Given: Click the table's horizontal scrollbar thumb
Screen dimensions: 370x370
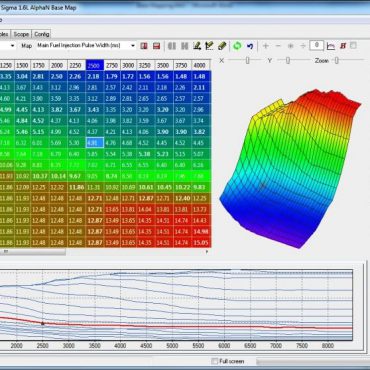Looking at the screenshot, I should 33,252.
